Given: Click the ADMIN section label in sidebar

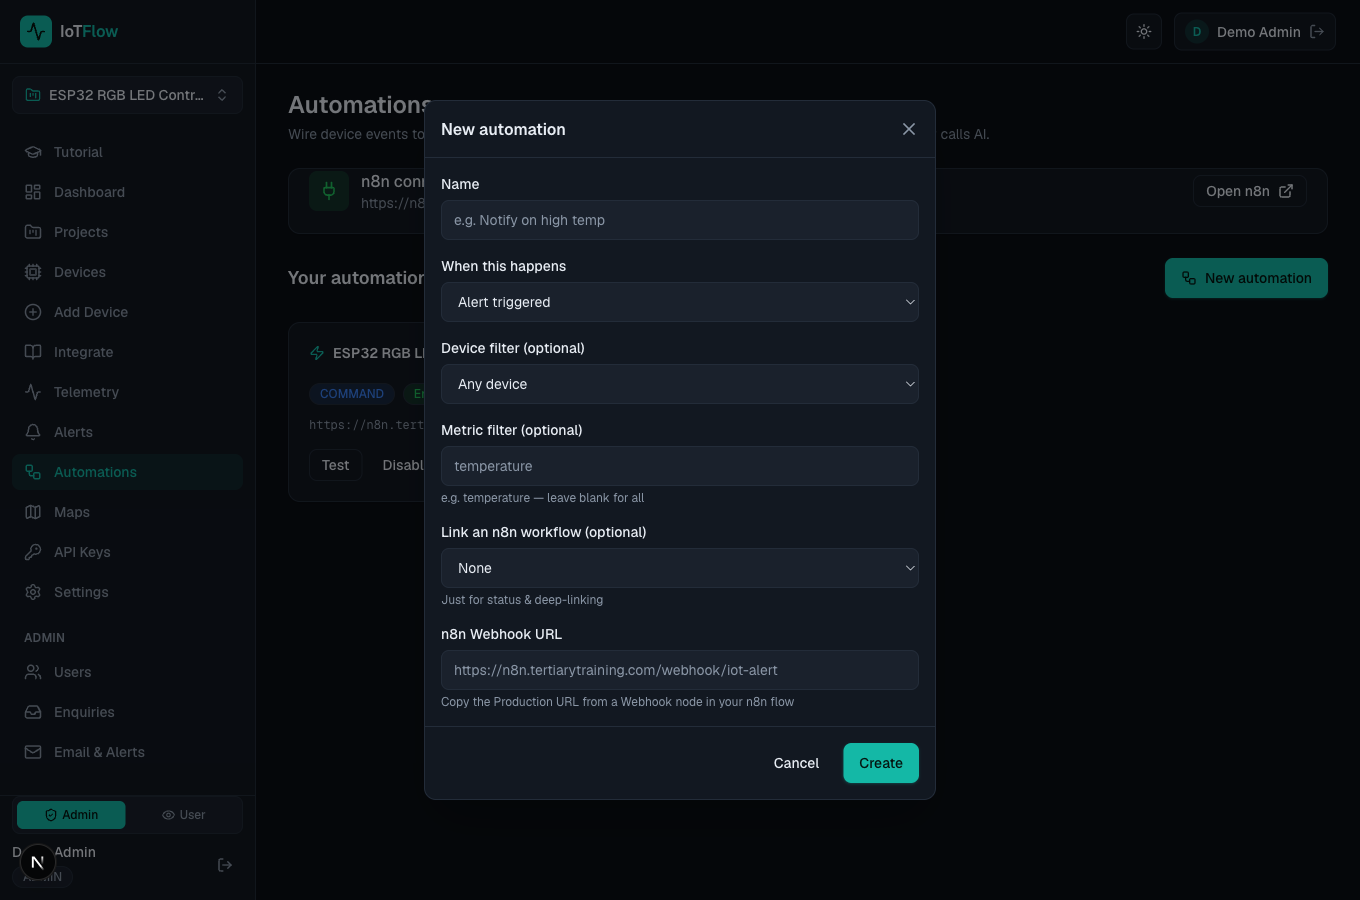Looking at the screenshot, I should [x=44, y=638].
